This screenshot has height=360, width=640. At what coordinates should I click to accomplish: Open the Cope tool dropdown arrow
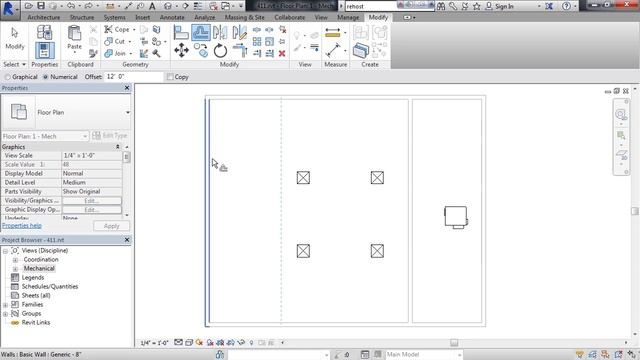[134, 30]
